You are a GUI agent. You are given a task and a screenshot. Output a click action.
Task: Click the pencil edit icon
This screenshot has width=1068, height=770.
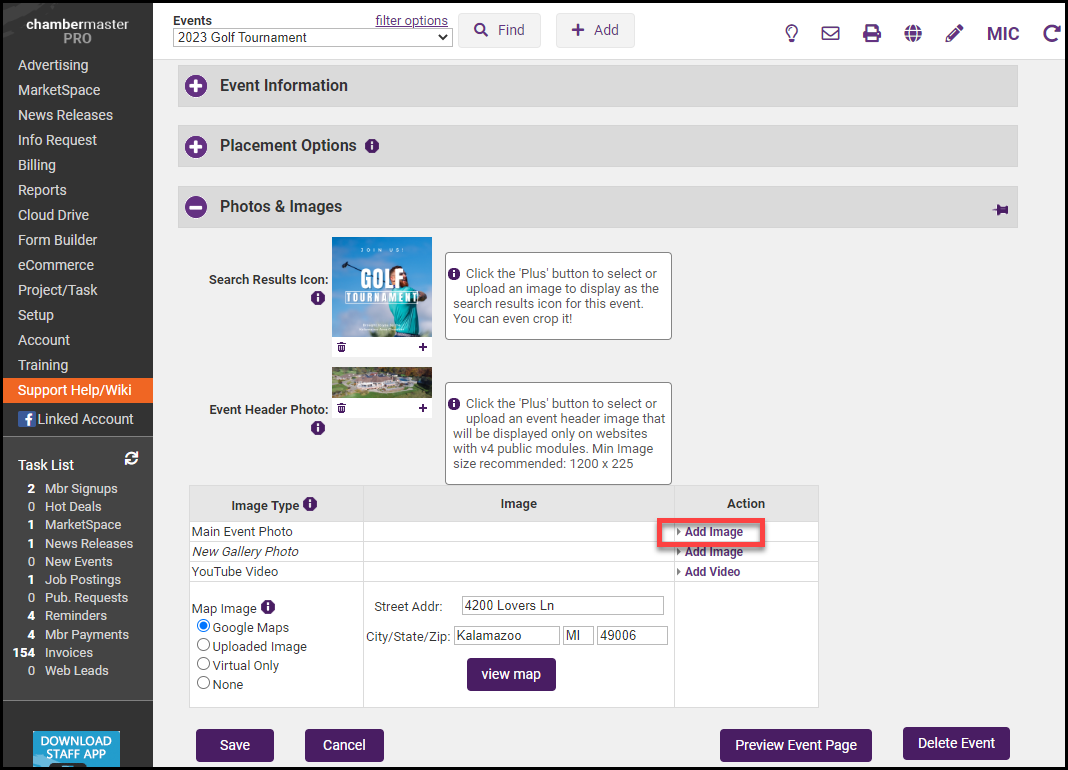[954, 33]
